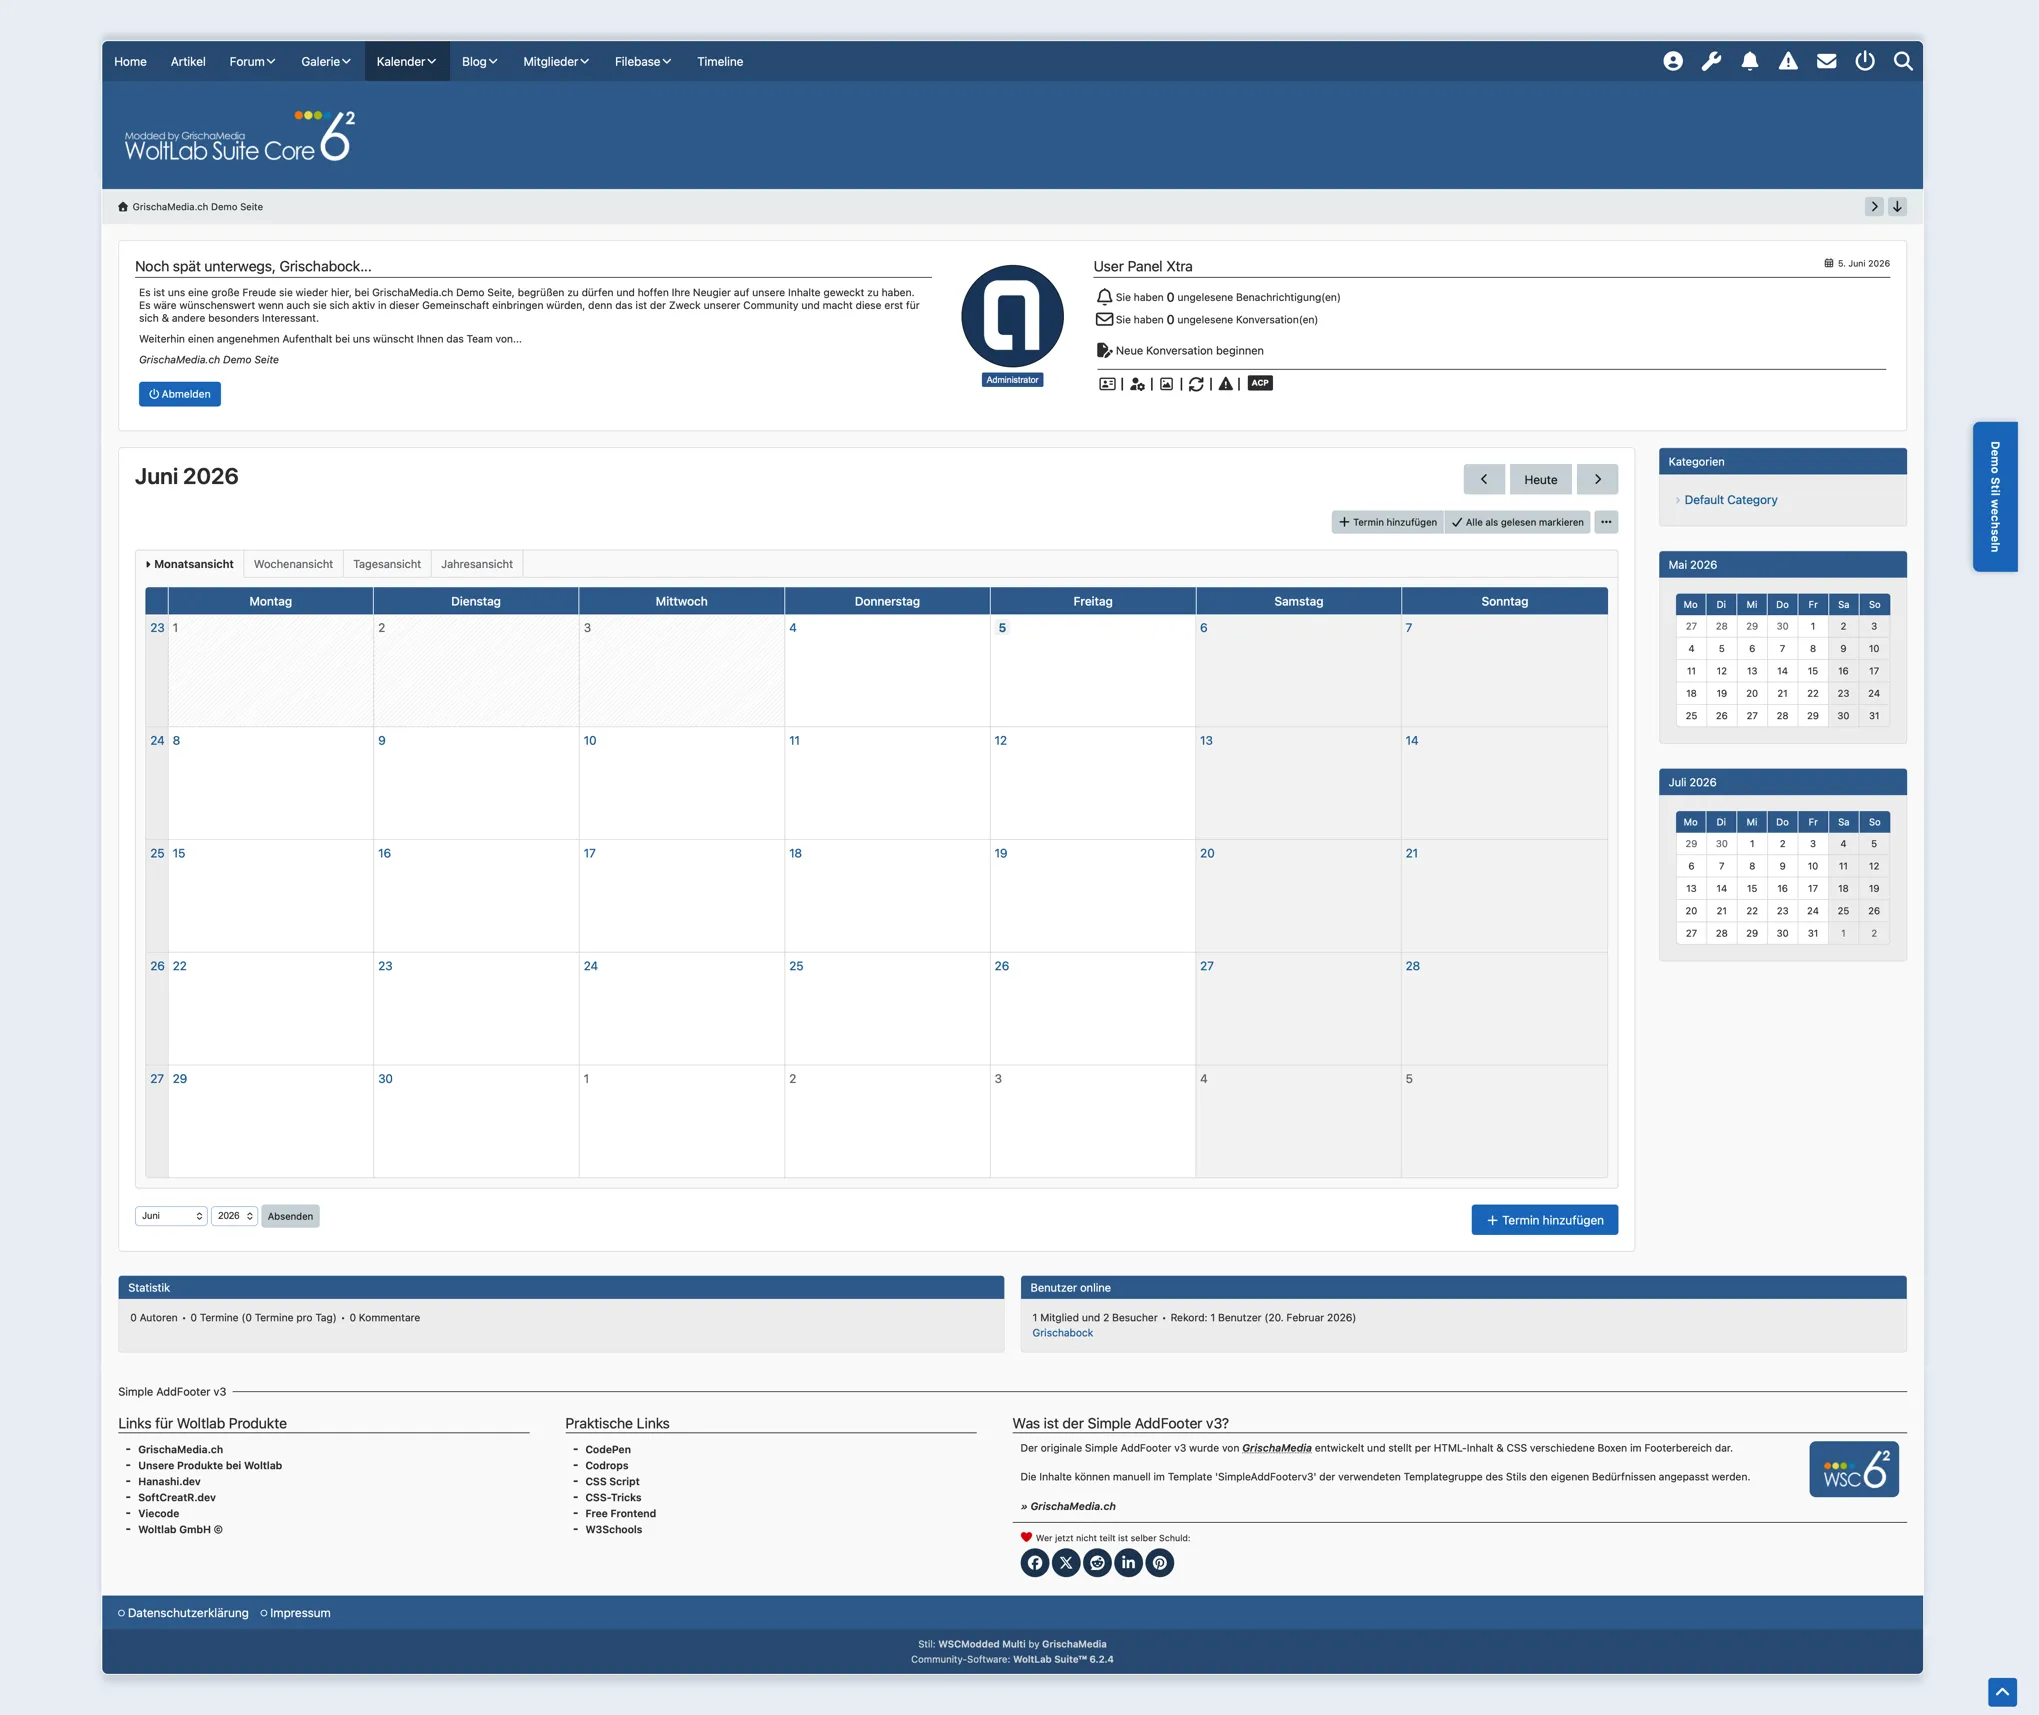Open conversations envelope icon in top bar
2039x1715 pixels.
[1826, 61]
